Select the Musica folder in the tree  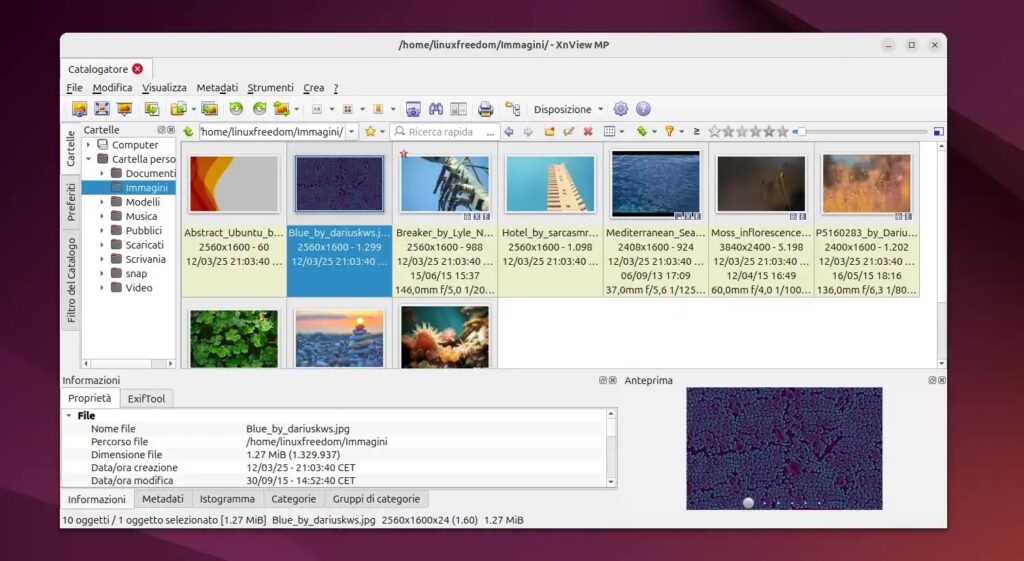141,216
